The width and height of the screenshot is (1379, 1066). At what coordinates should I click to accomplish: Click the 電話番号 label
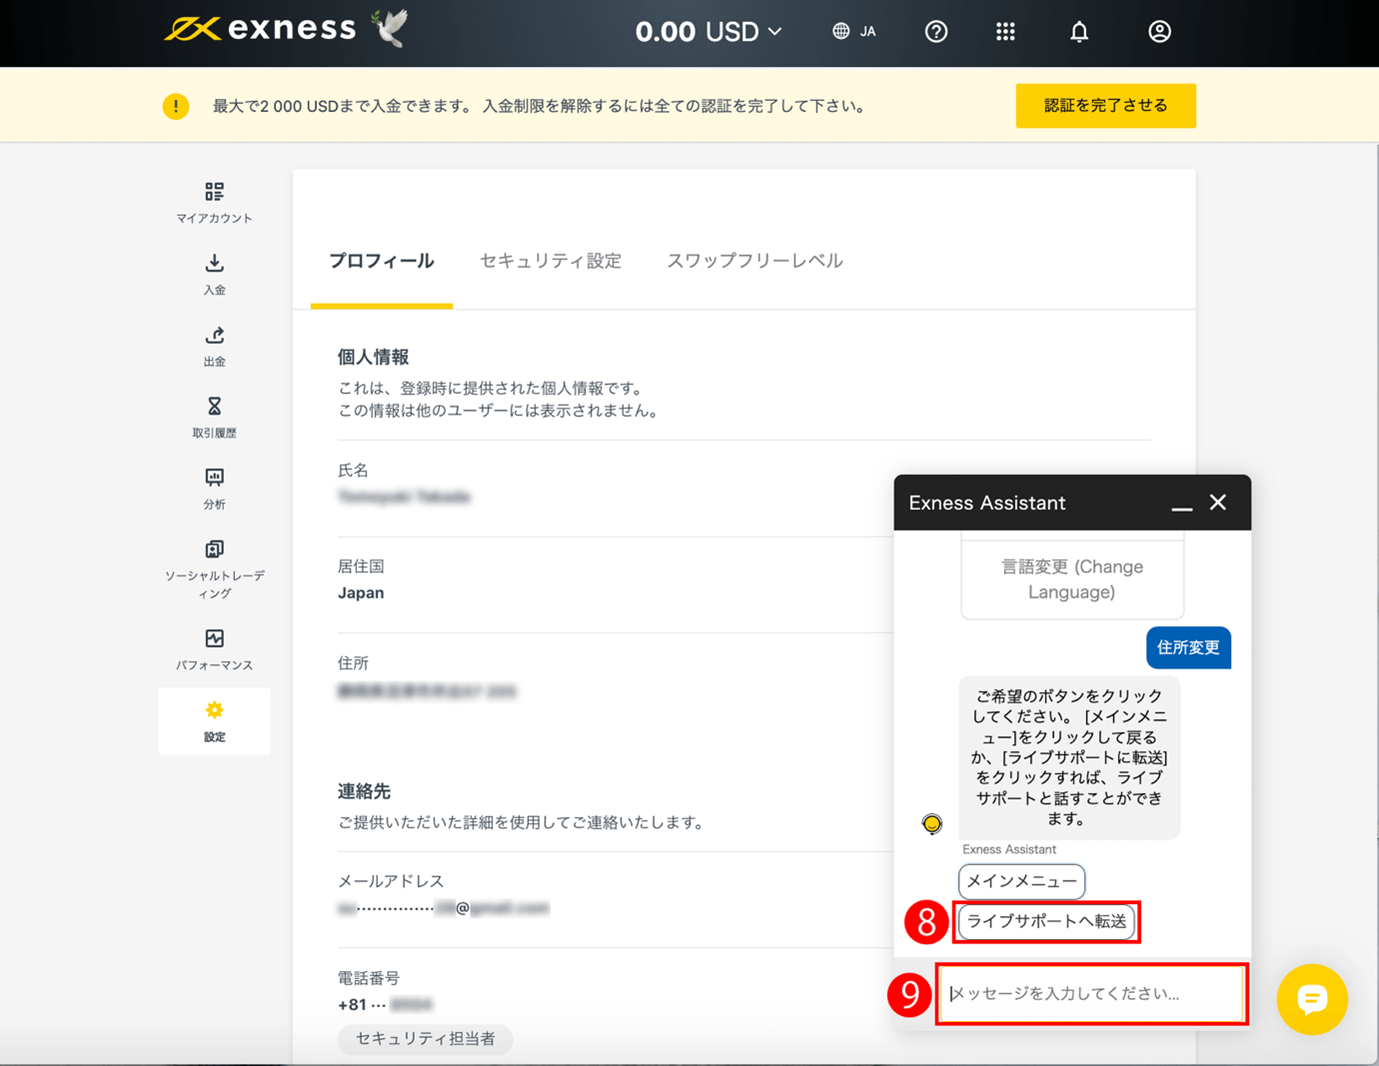(369, 978)
